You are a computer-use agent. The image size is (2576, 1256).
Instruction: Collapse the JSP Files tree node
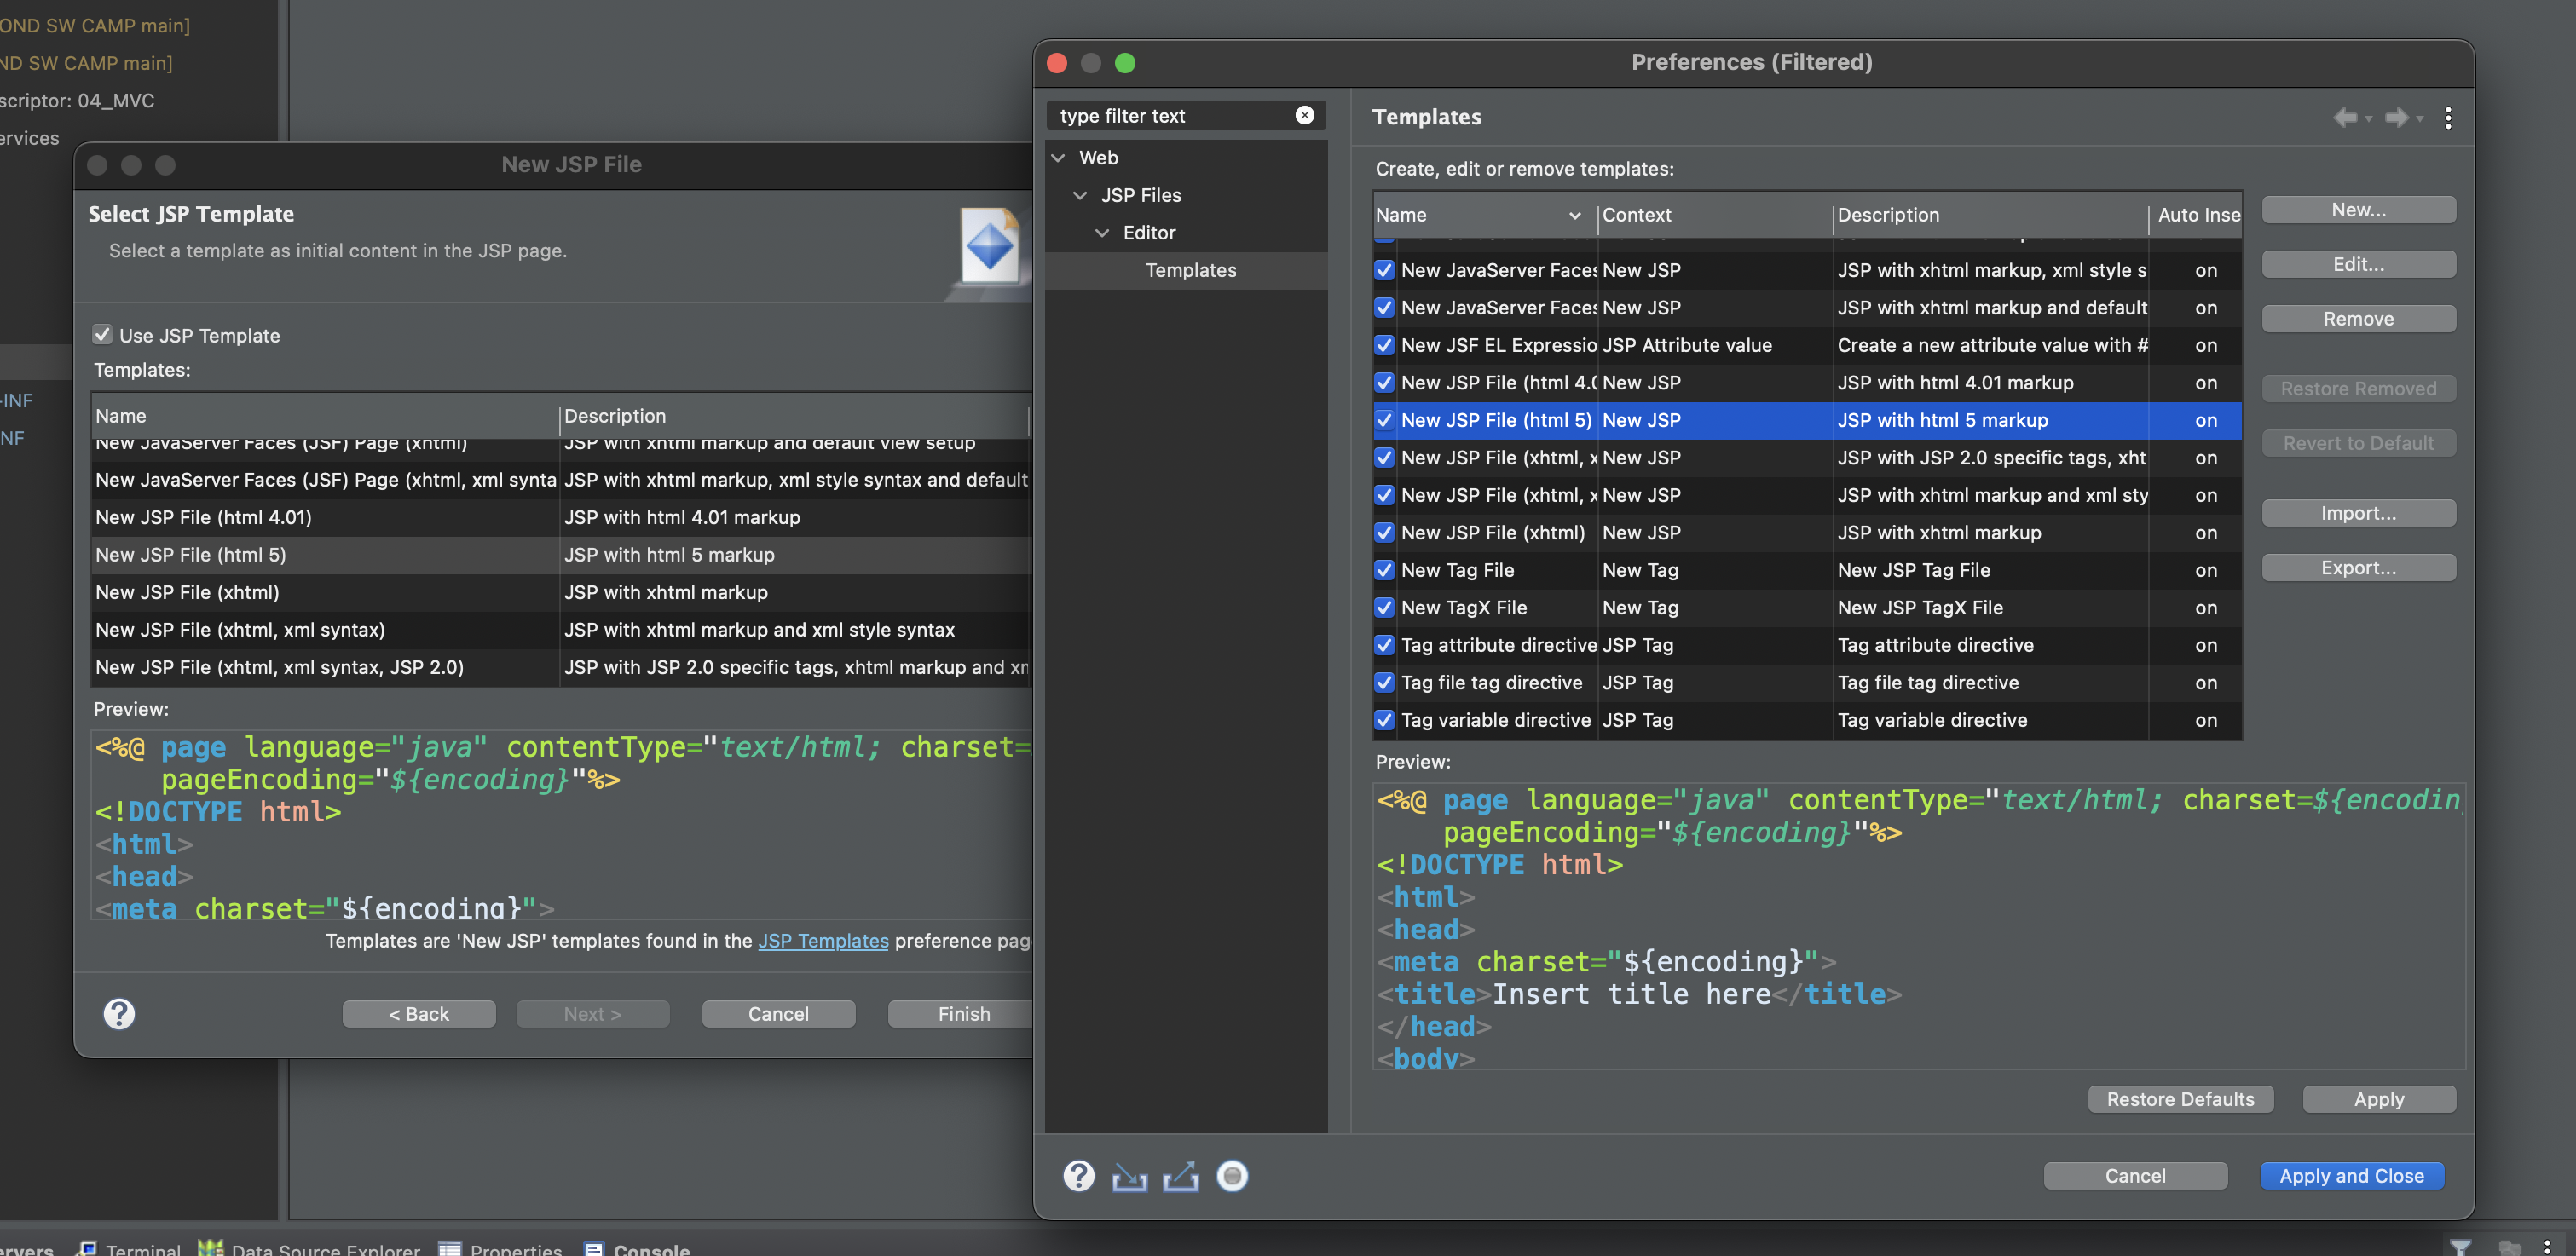1080,195
